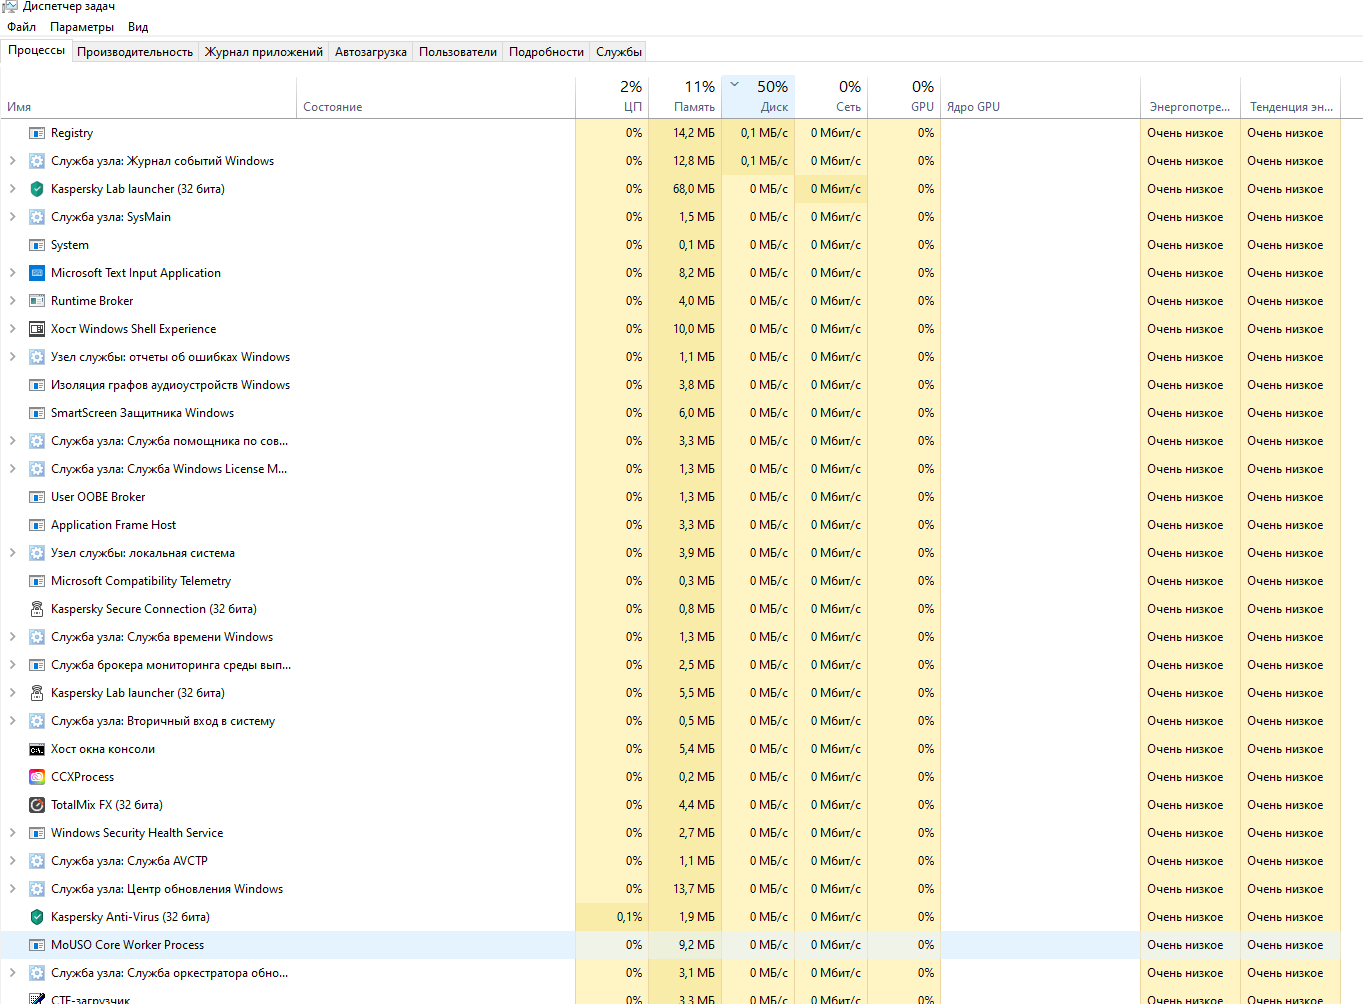
Task: Open the Пользователи tab
Action: click(x=458, y=52)
